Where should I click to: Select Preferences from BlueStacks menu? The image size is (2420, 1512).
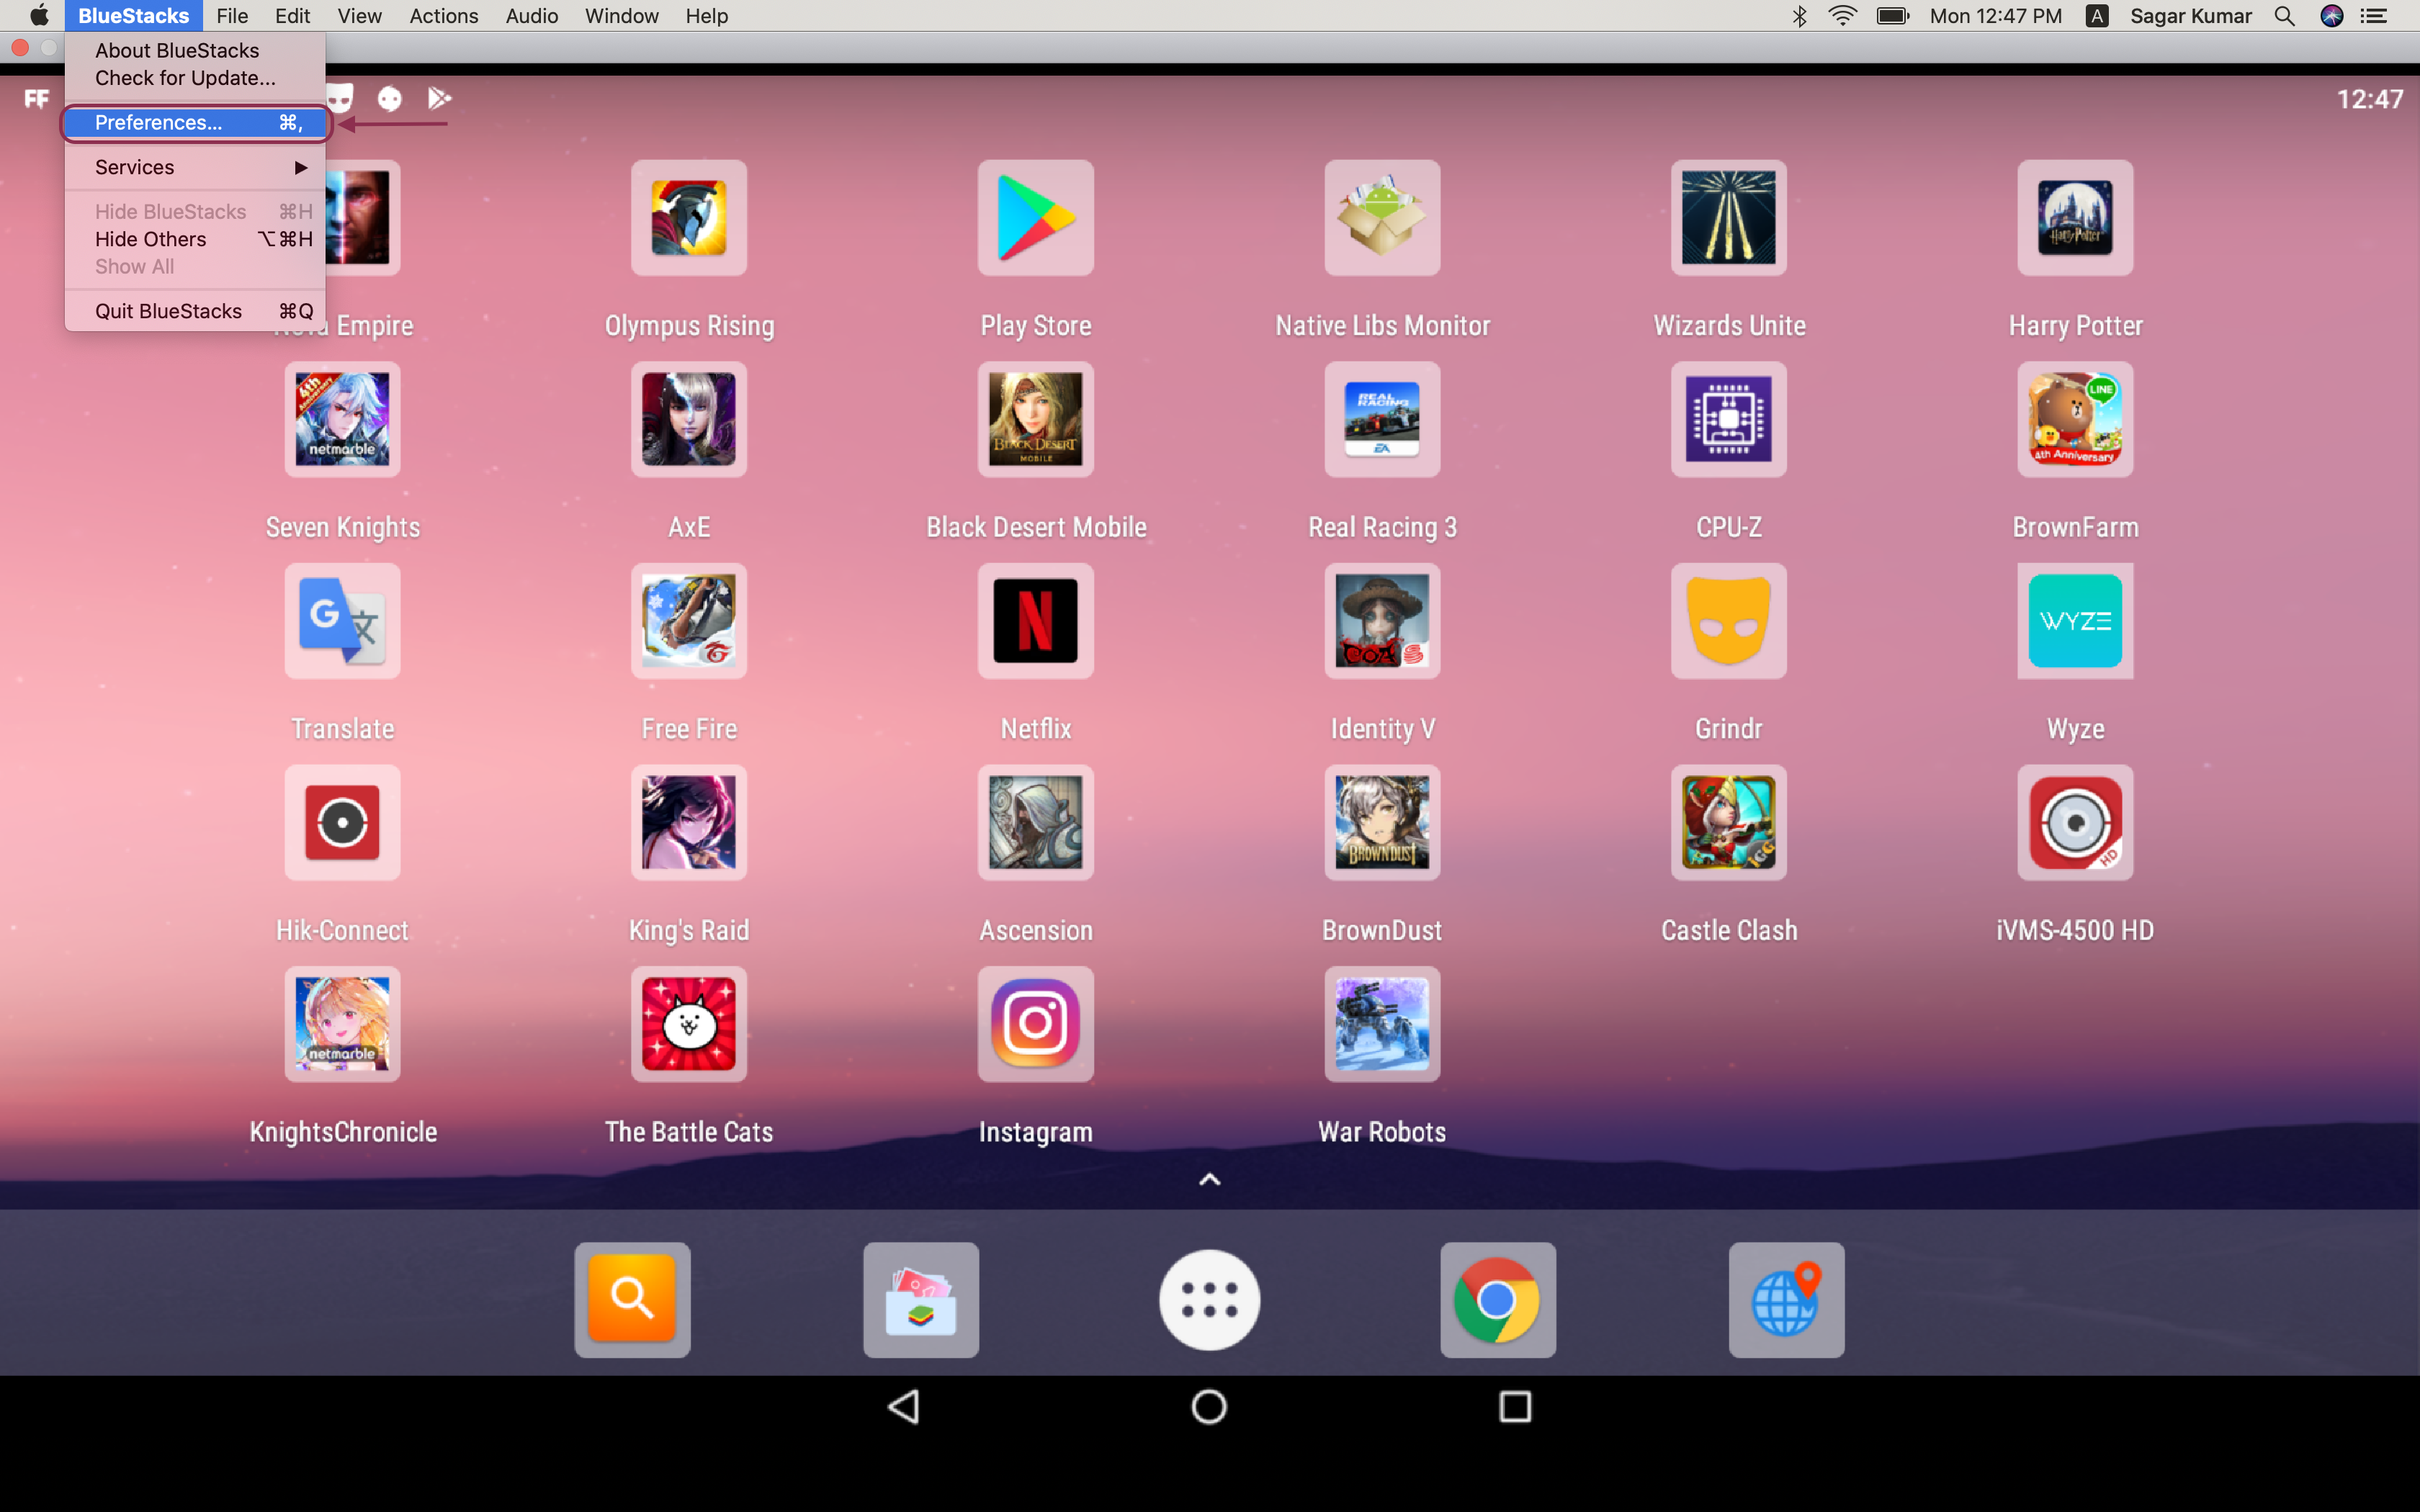pos(158,122)
